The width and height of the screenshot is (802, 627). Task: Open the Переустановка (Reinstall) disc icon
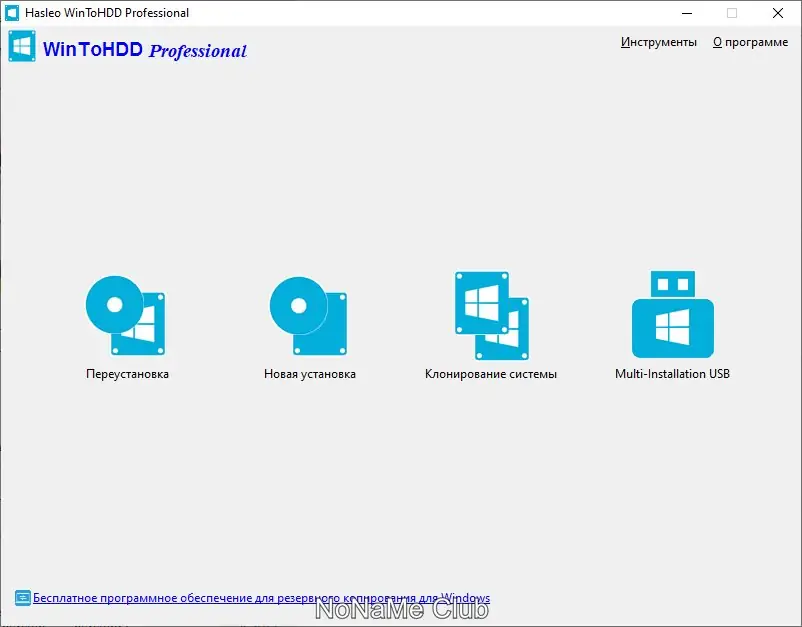coord(125,316)
